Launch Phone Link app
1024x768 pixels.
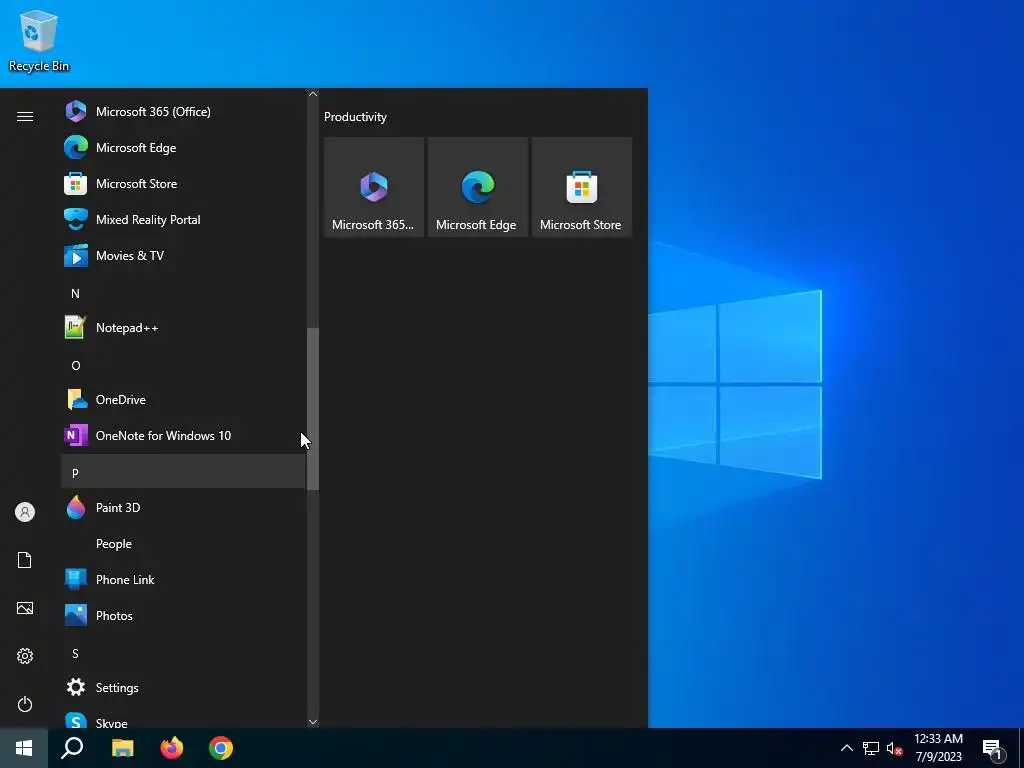tap(184, 579)
